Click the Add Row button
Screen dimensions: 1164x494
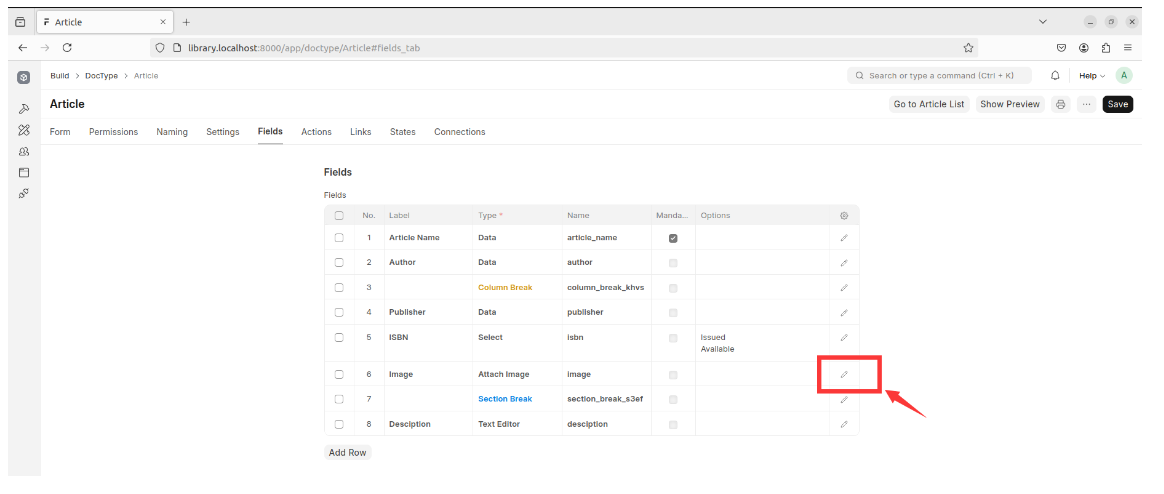pyautogui.click(x=347, y=452)
